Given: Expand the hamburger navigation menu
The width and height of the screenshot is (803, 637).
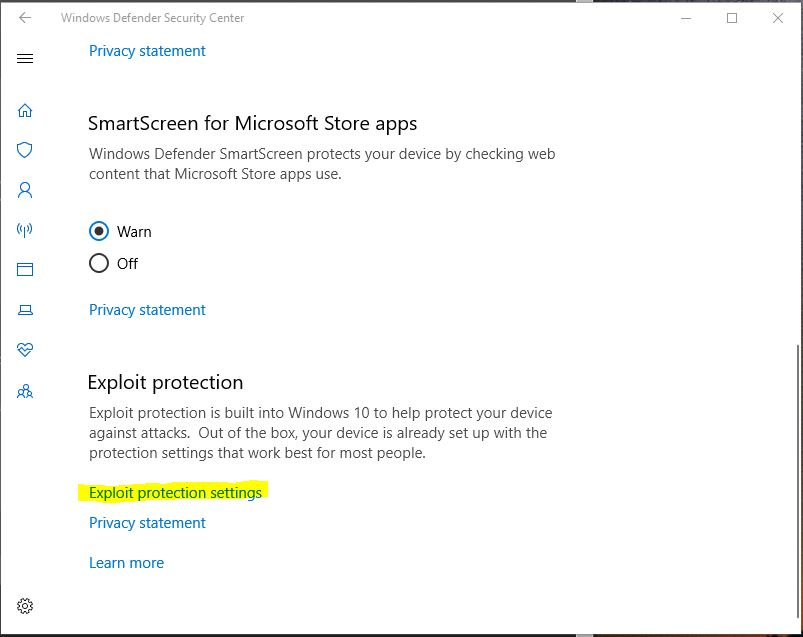Looking at the screenshot, I should (25, 58).
